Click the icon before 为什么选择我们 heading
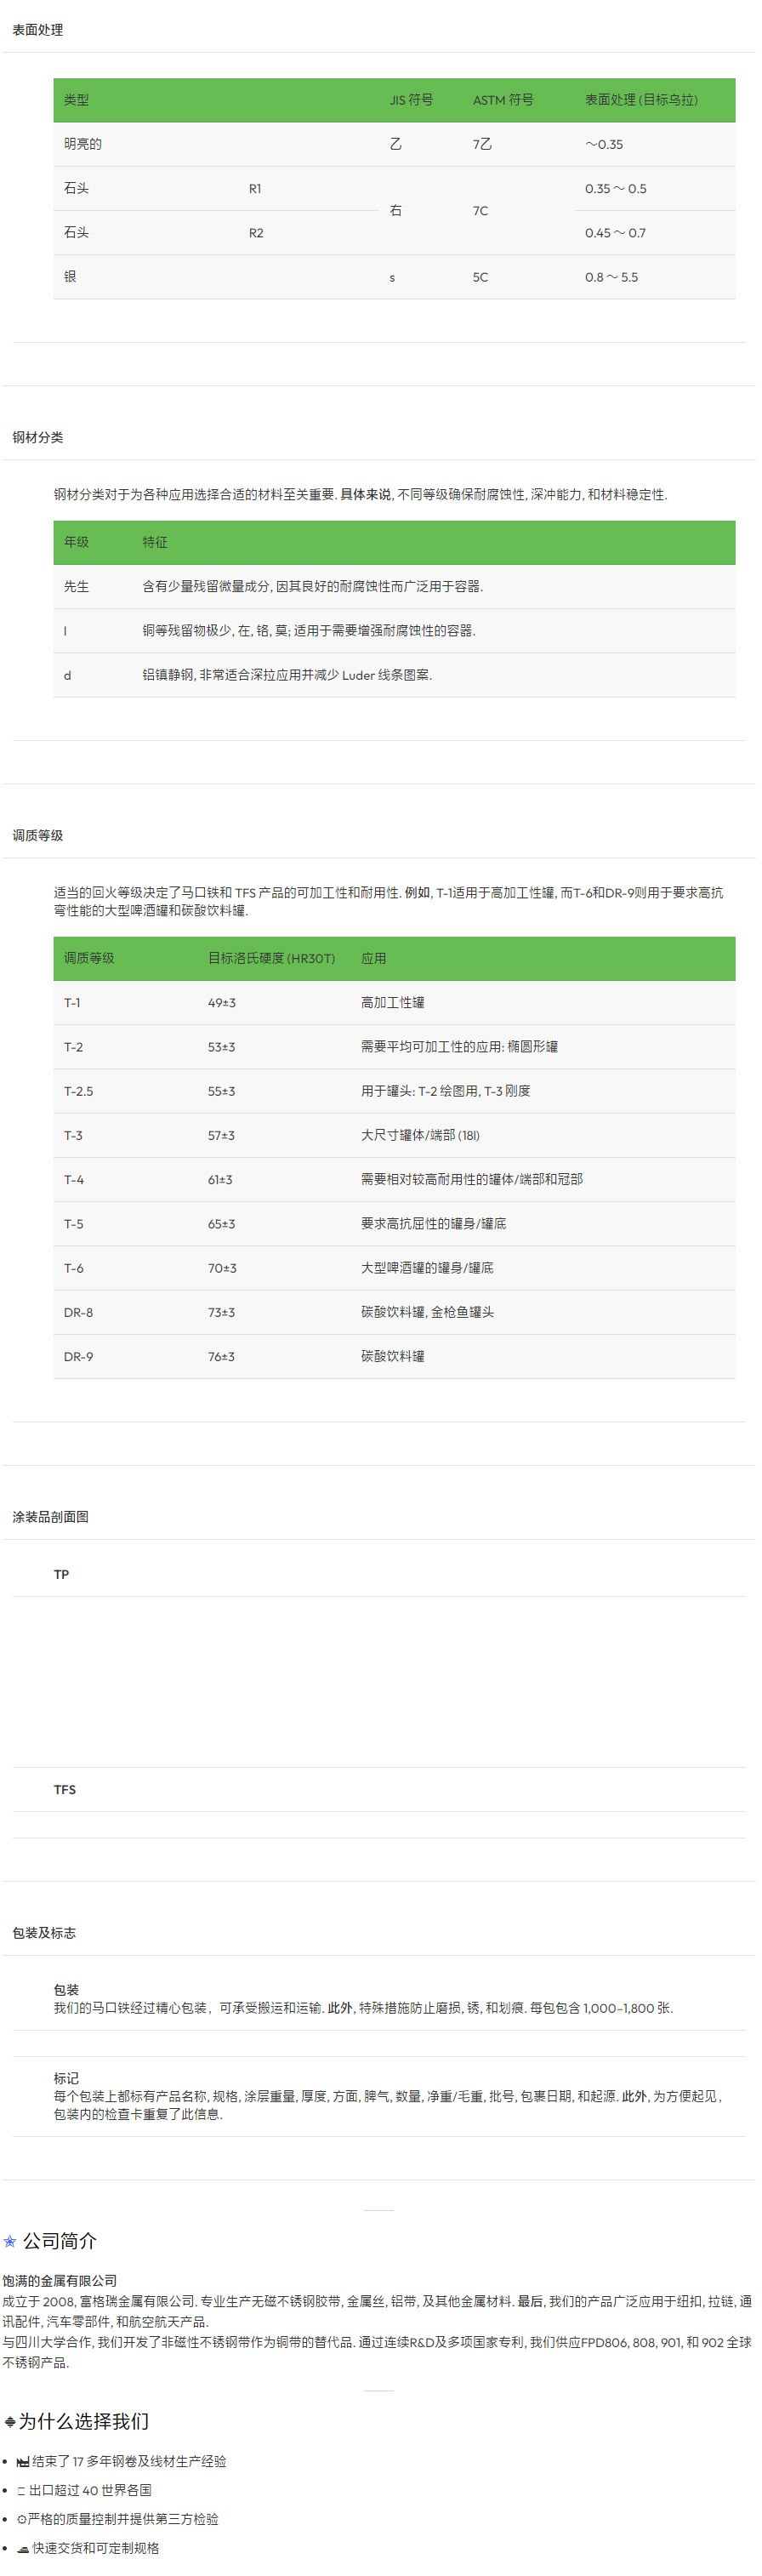Screen dimensions: 762x2576 coord(10,2421)
